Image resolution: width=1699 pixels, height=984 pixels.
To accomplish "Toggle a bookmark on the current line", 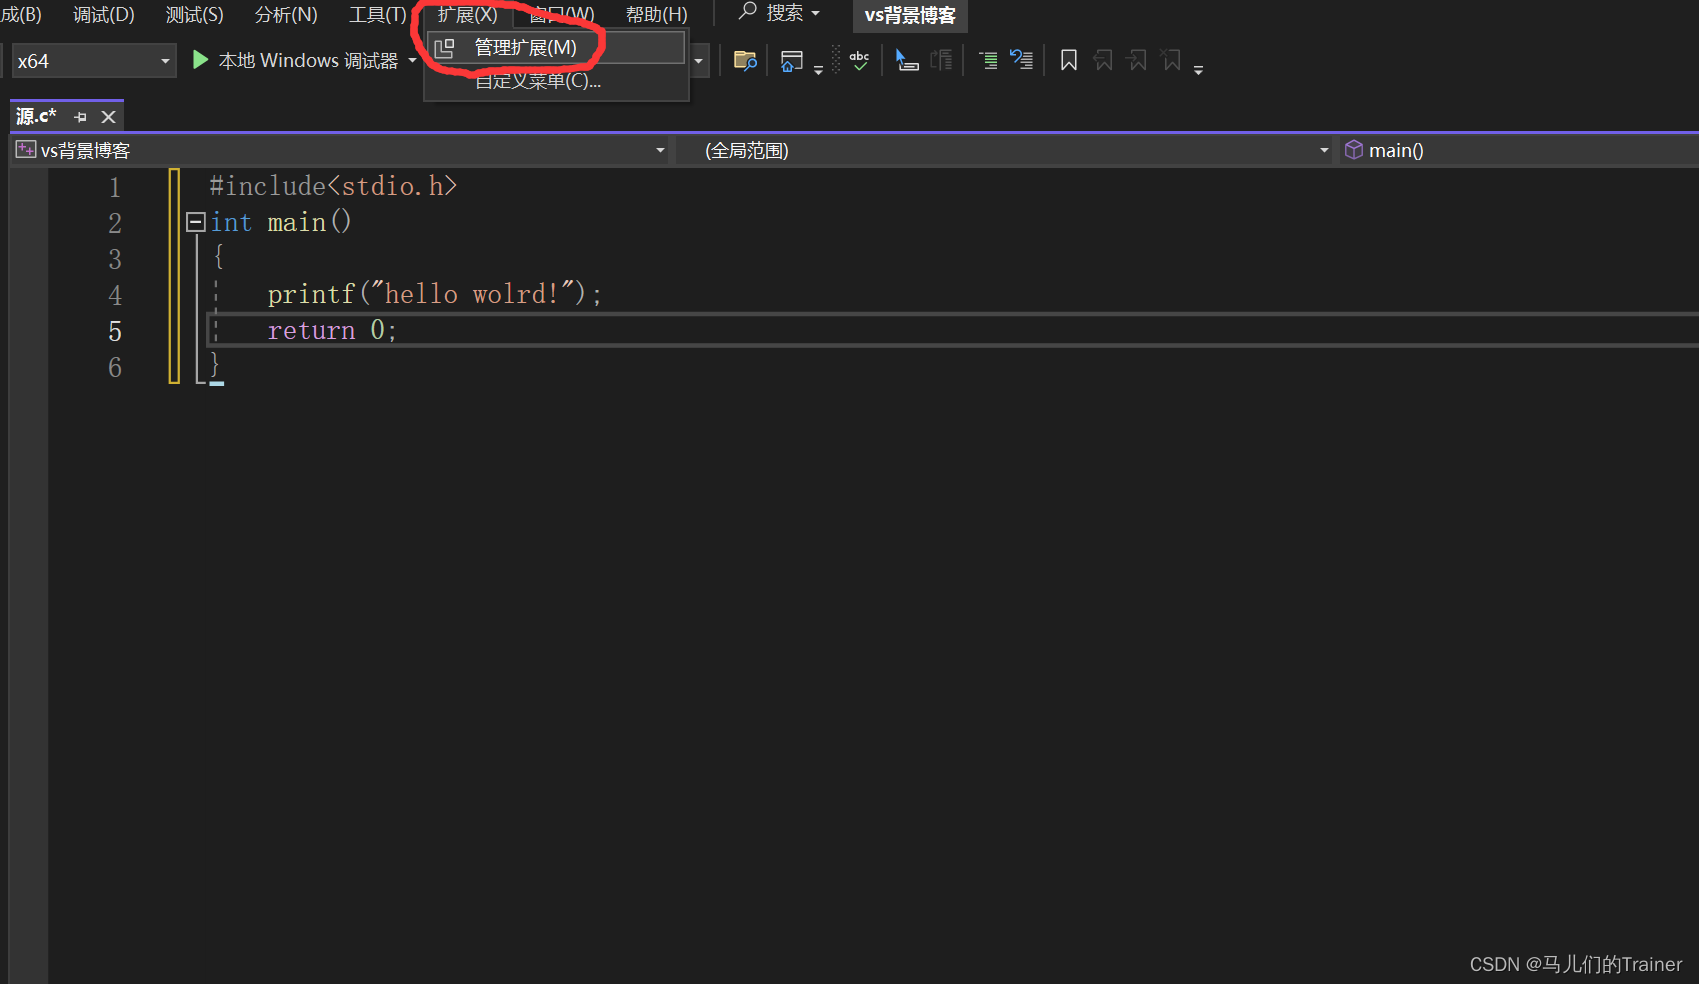I will [x=1069, y=61].
